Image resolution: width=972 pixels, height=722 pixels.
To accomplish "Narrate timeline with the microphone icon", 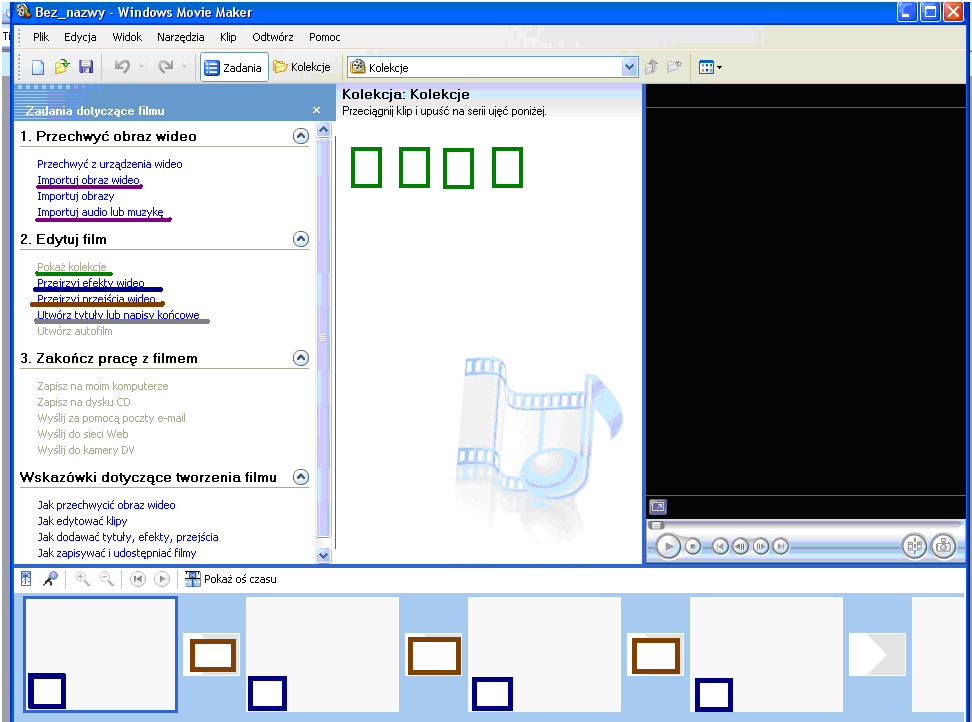I will [x=50, y=578].
